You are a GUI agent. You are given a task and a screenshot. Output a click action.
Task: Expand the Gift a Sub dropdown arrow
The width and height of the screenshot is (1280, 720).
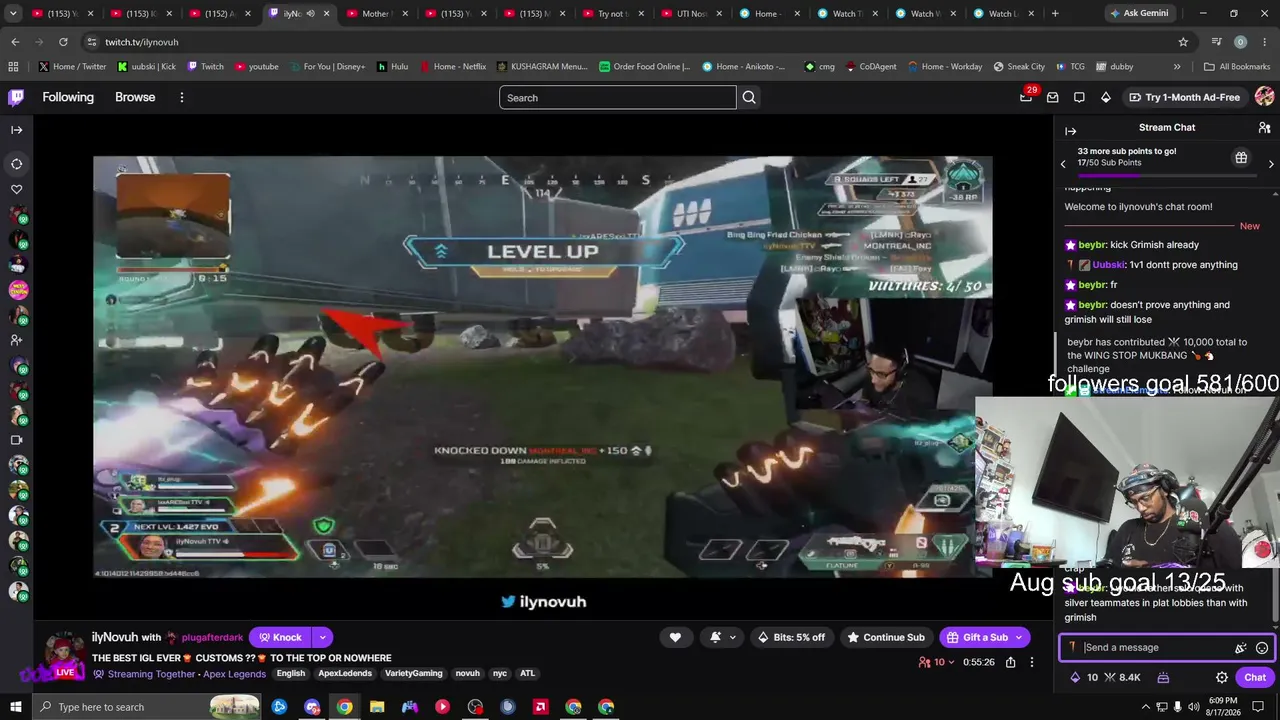pos(1019,637)
